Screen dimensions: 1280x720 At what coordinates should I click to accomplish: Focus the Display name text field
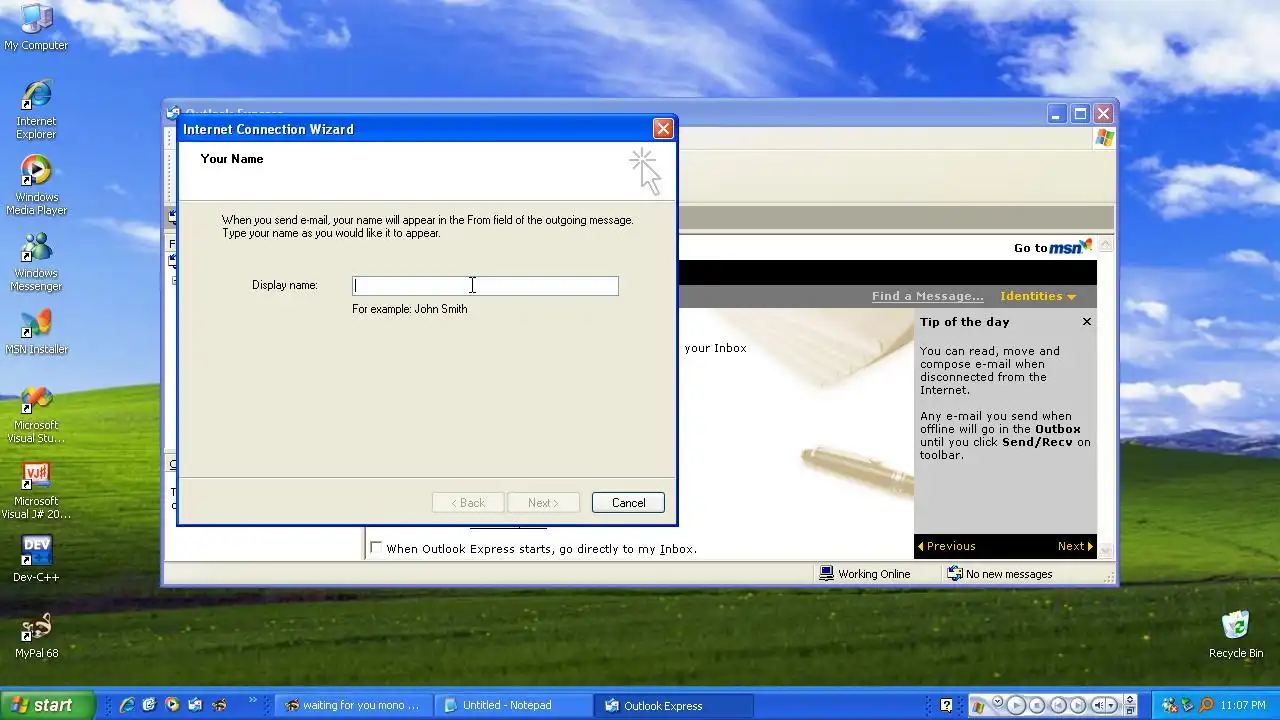[485, 286]
